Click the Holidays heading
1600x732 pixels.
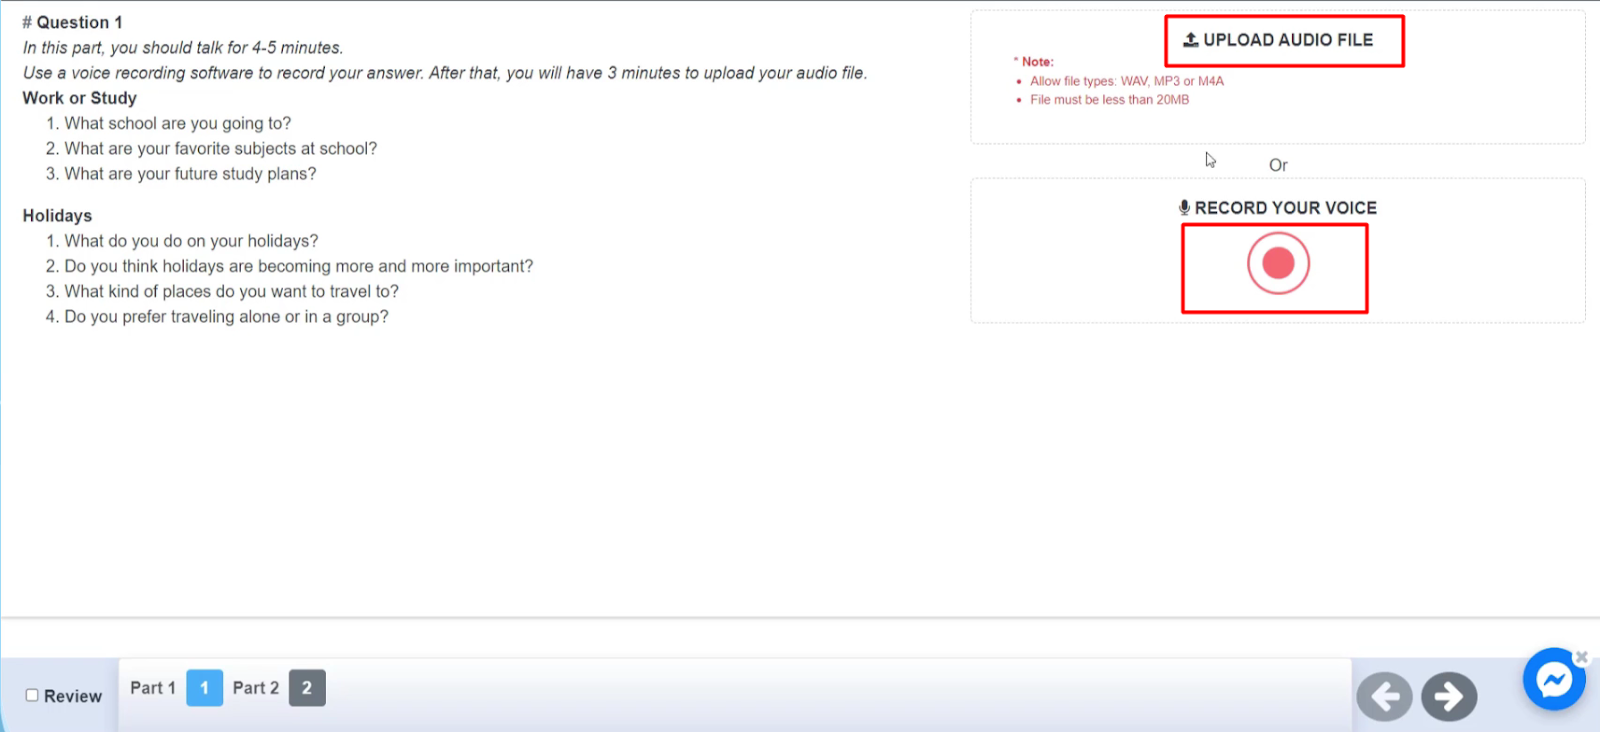point(57,216)
